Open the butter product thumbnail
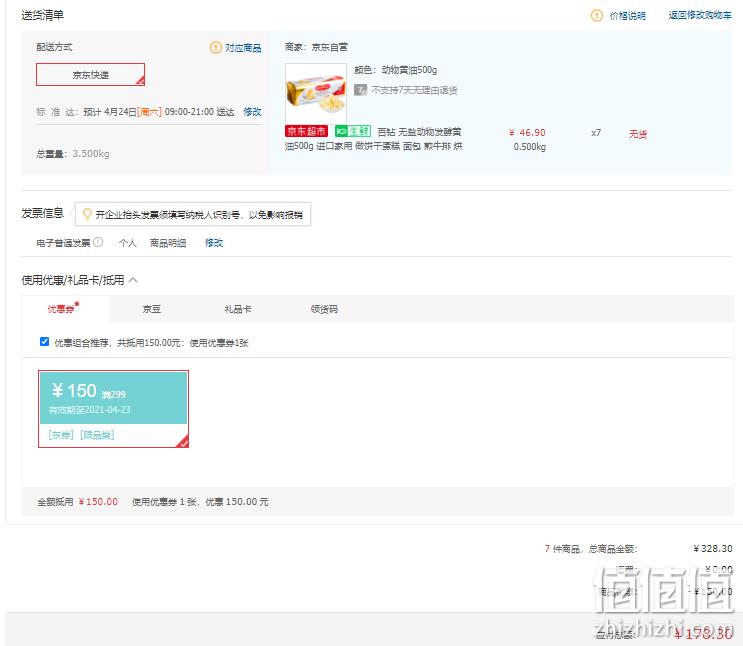 (x=316, y=93)
